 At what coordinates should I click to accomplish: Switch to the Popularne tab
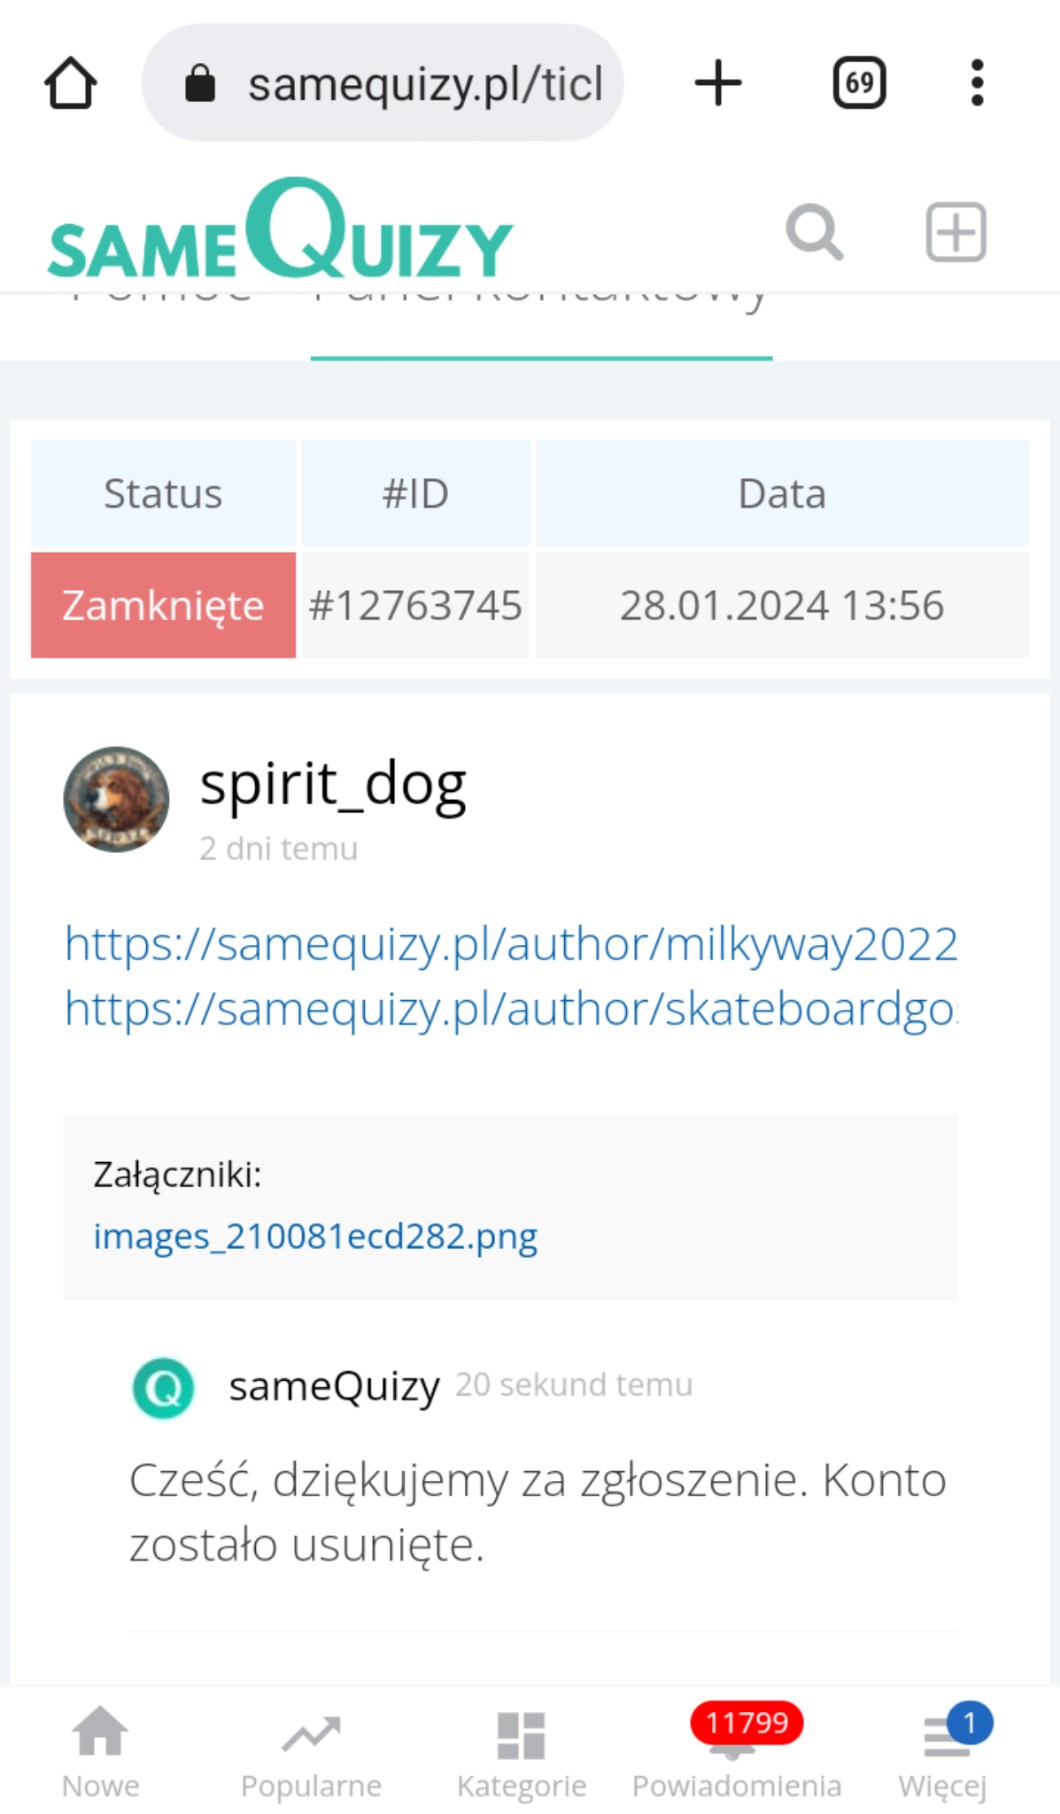311,1752
